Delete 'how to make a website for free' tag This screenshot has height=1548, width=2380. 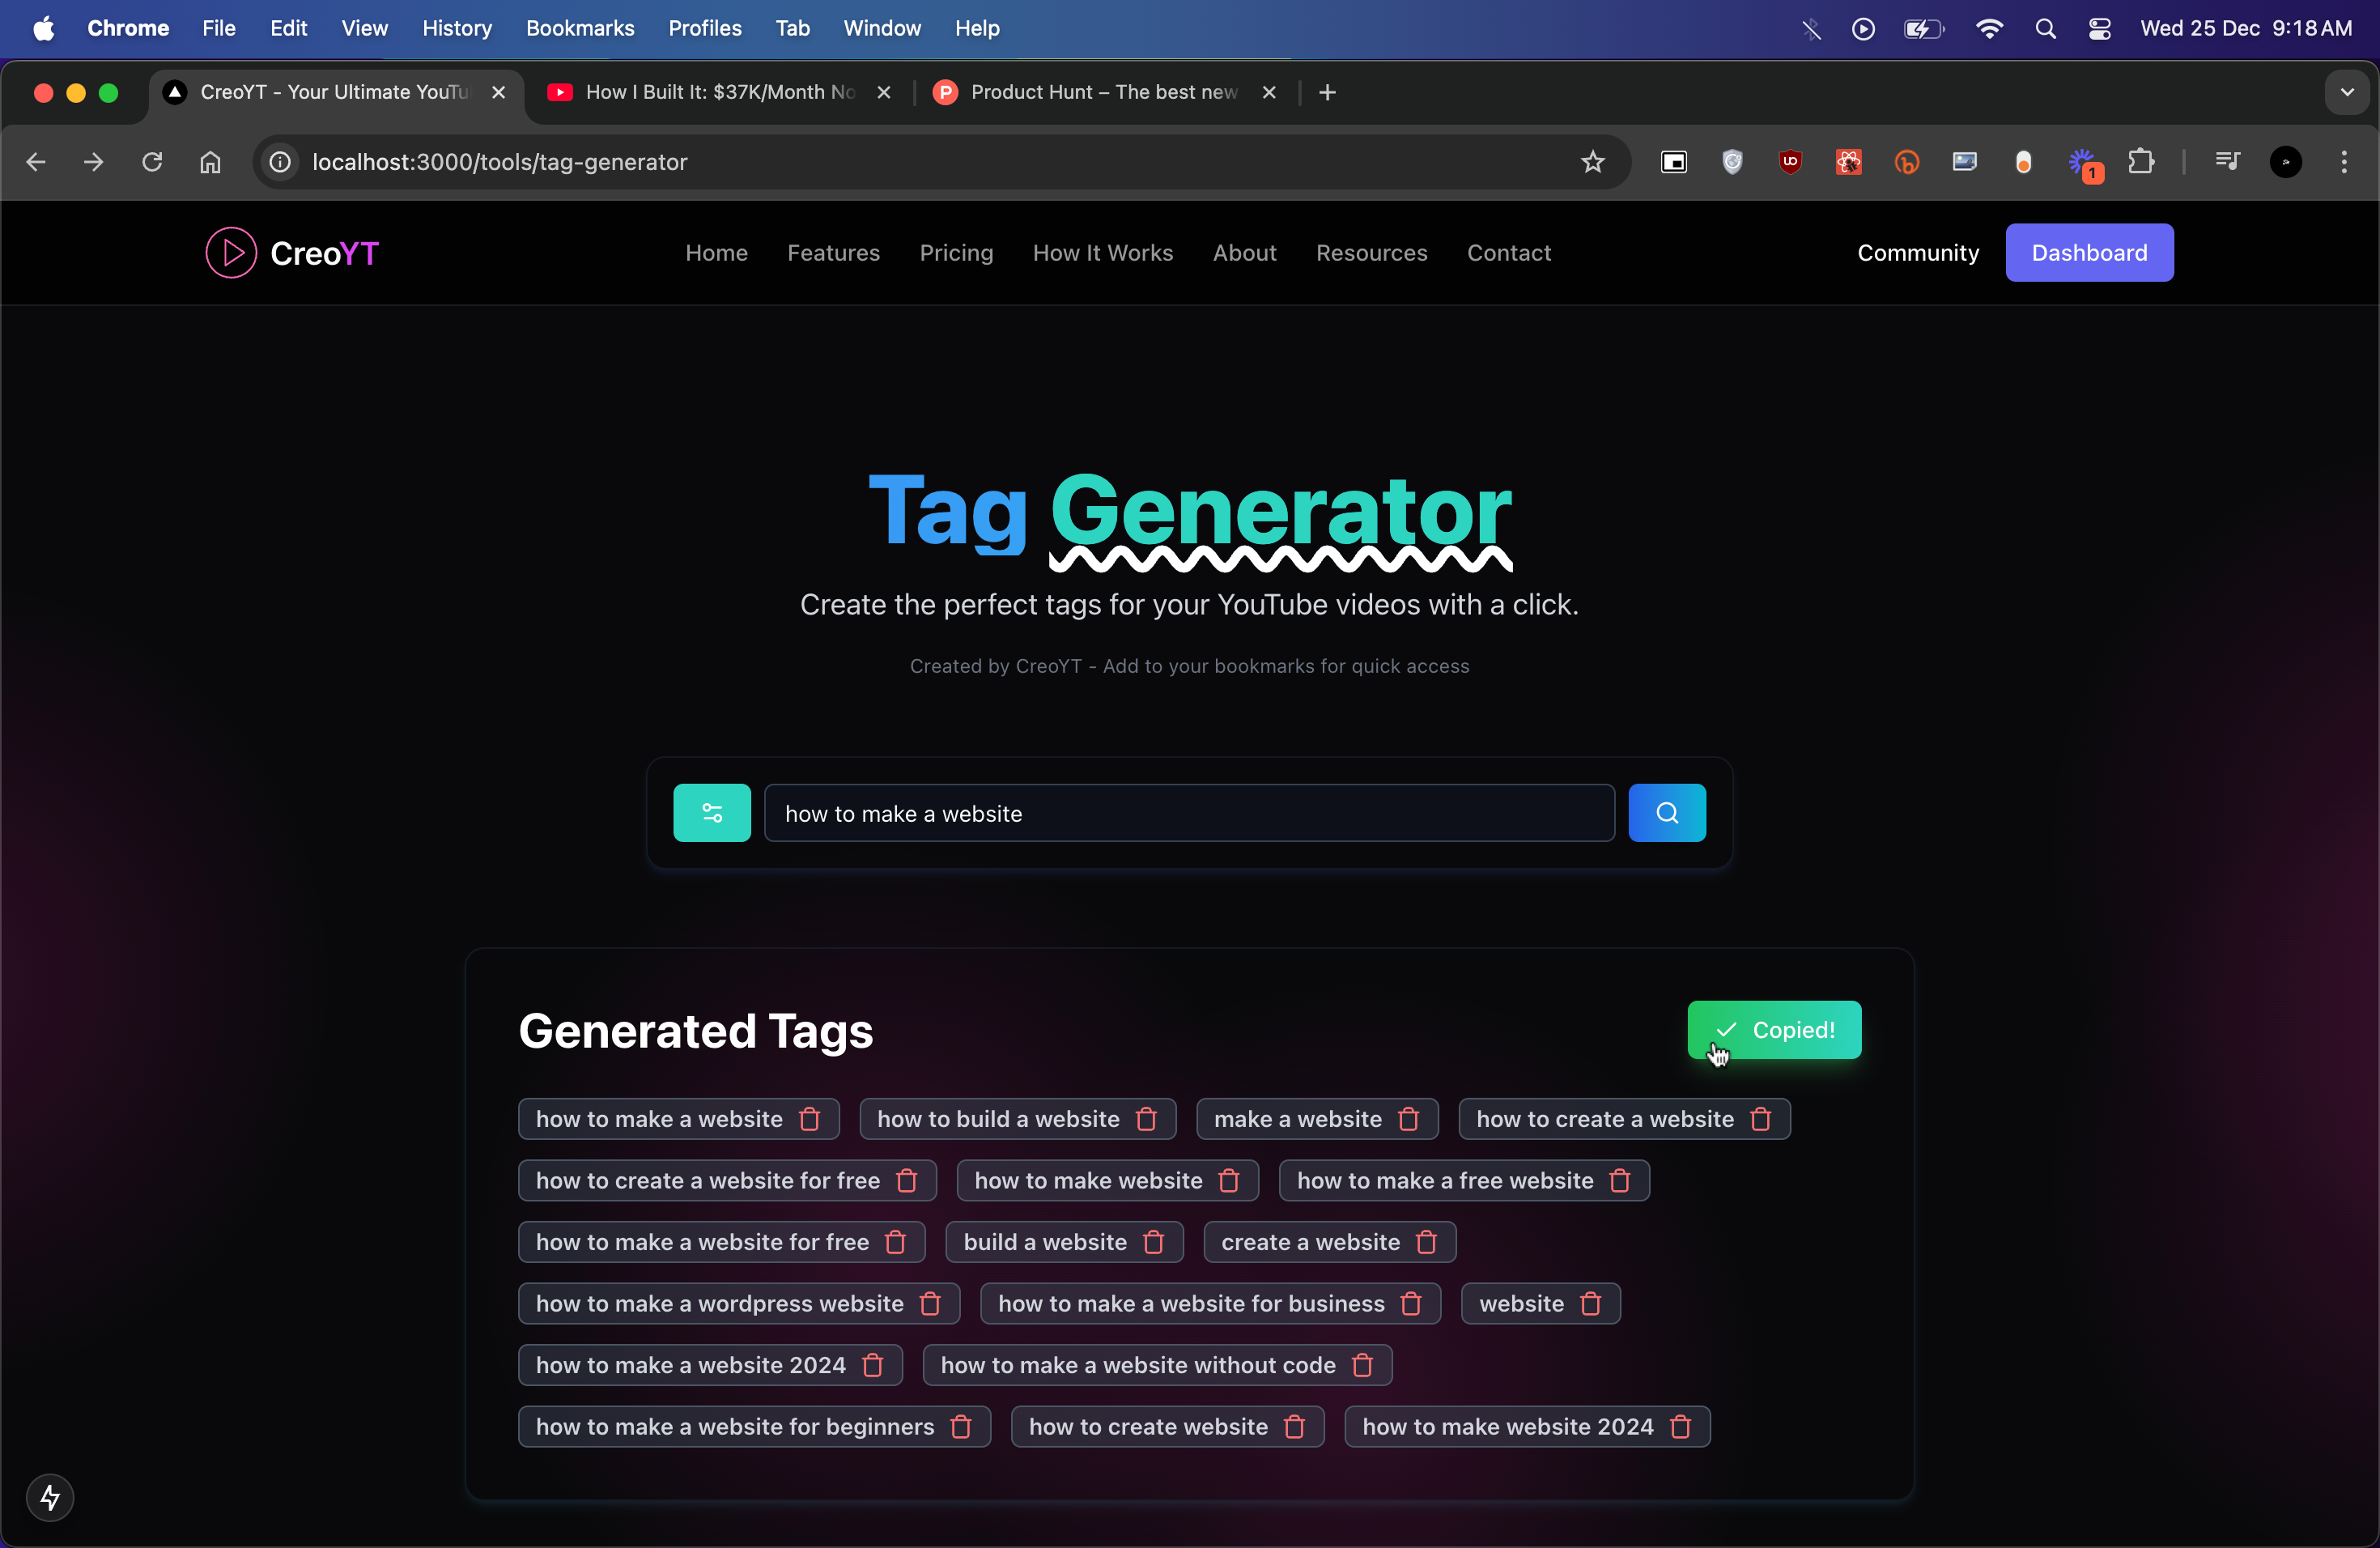tap(896, 1242)
